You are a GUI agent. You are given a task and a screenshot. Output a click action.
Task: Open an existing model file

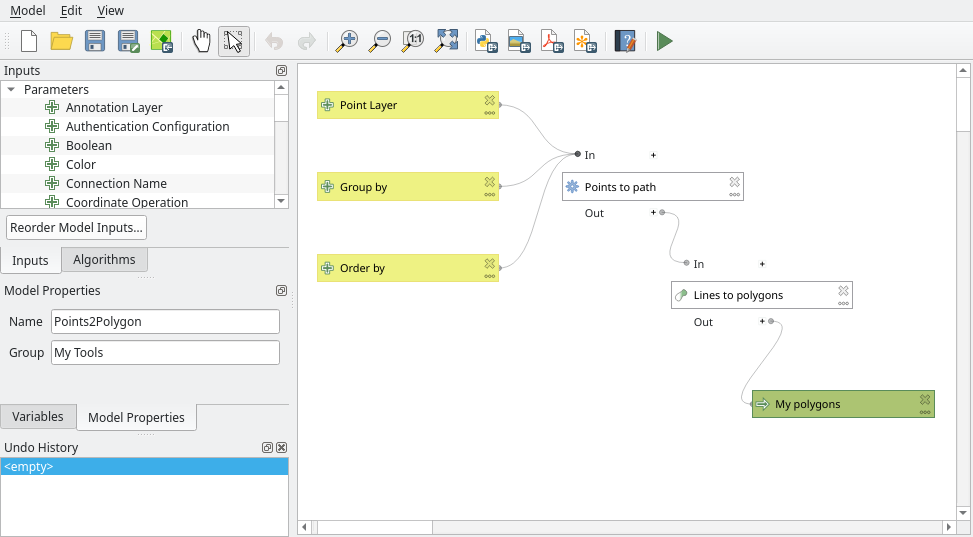pos(62,41)
